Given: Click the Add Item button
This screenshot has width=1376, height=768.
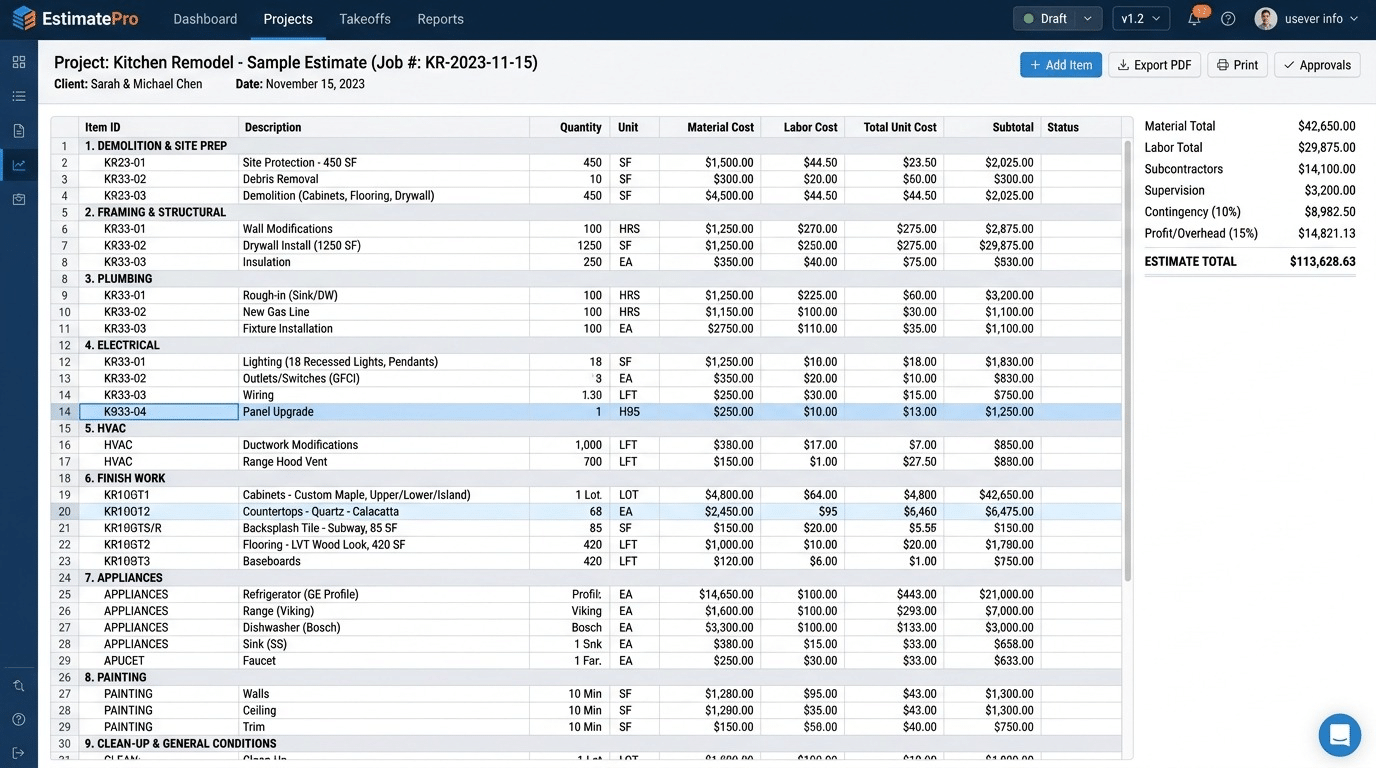Looking at the screenshot, I should 1061,65.
